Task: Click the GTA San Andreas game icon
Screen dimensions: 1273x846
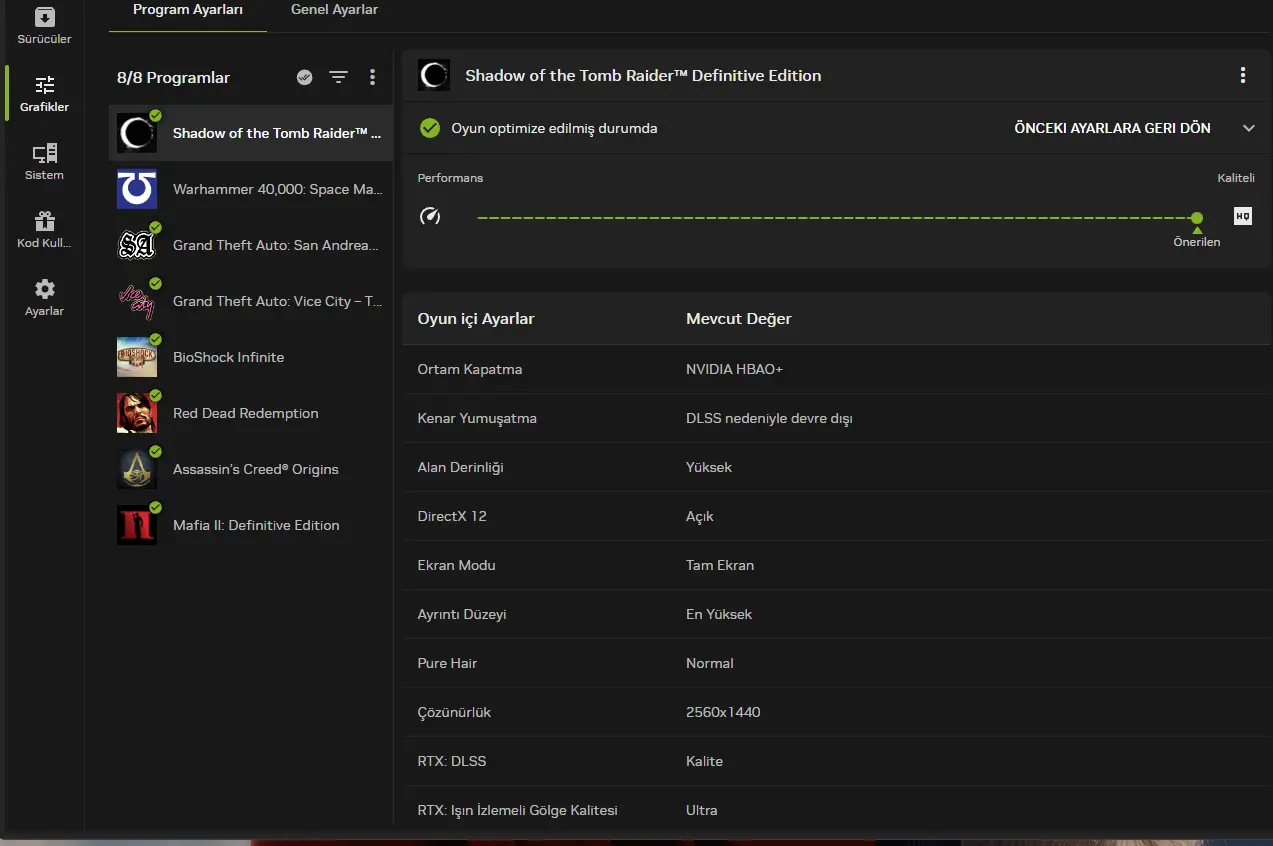Action: [x=136, y=245]
